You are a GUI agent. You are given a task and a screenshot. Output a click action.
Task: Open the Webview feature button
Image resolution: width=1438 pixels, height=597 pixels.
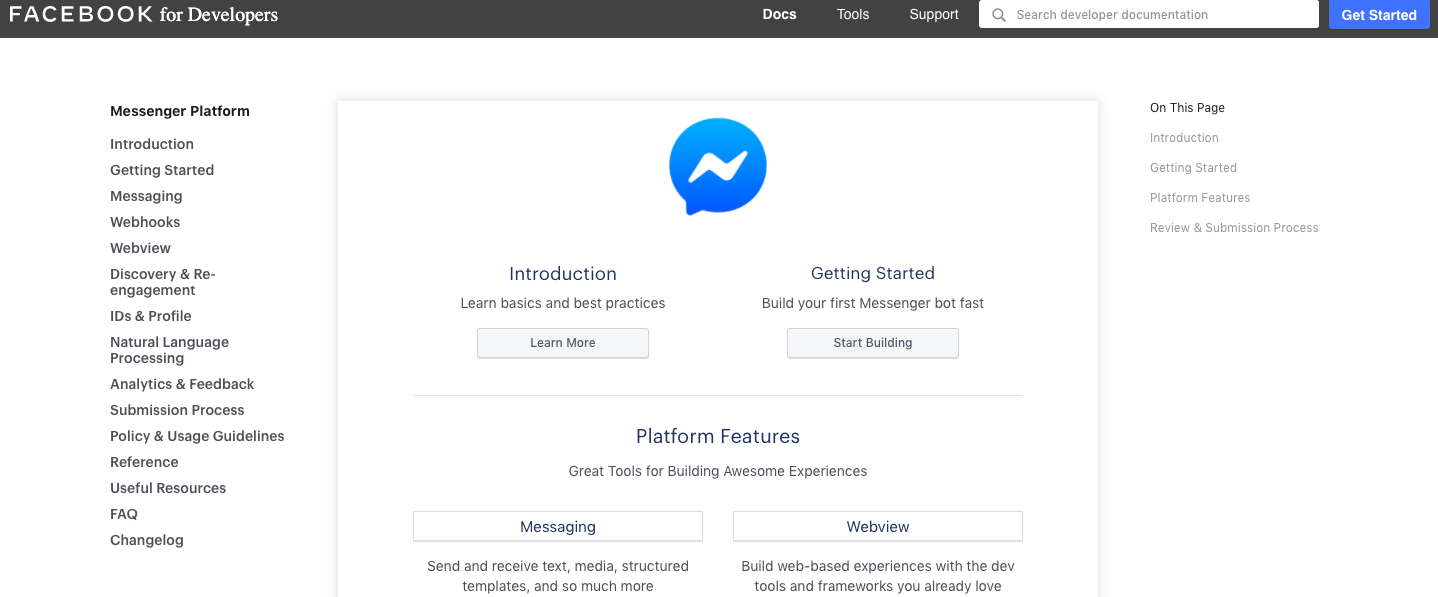point(878,527)
